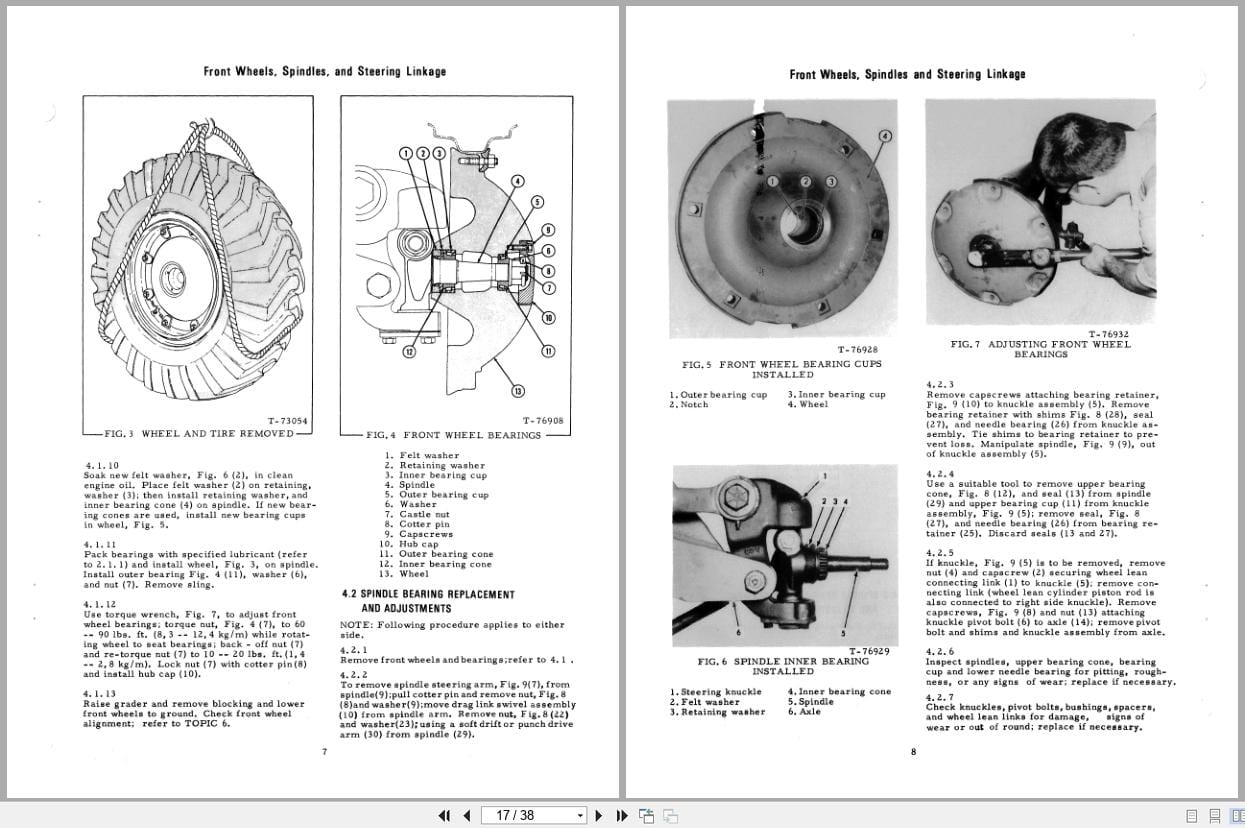The image size is (1245, 828).
Task: Go to the previous page
Action: pos(467,815)
